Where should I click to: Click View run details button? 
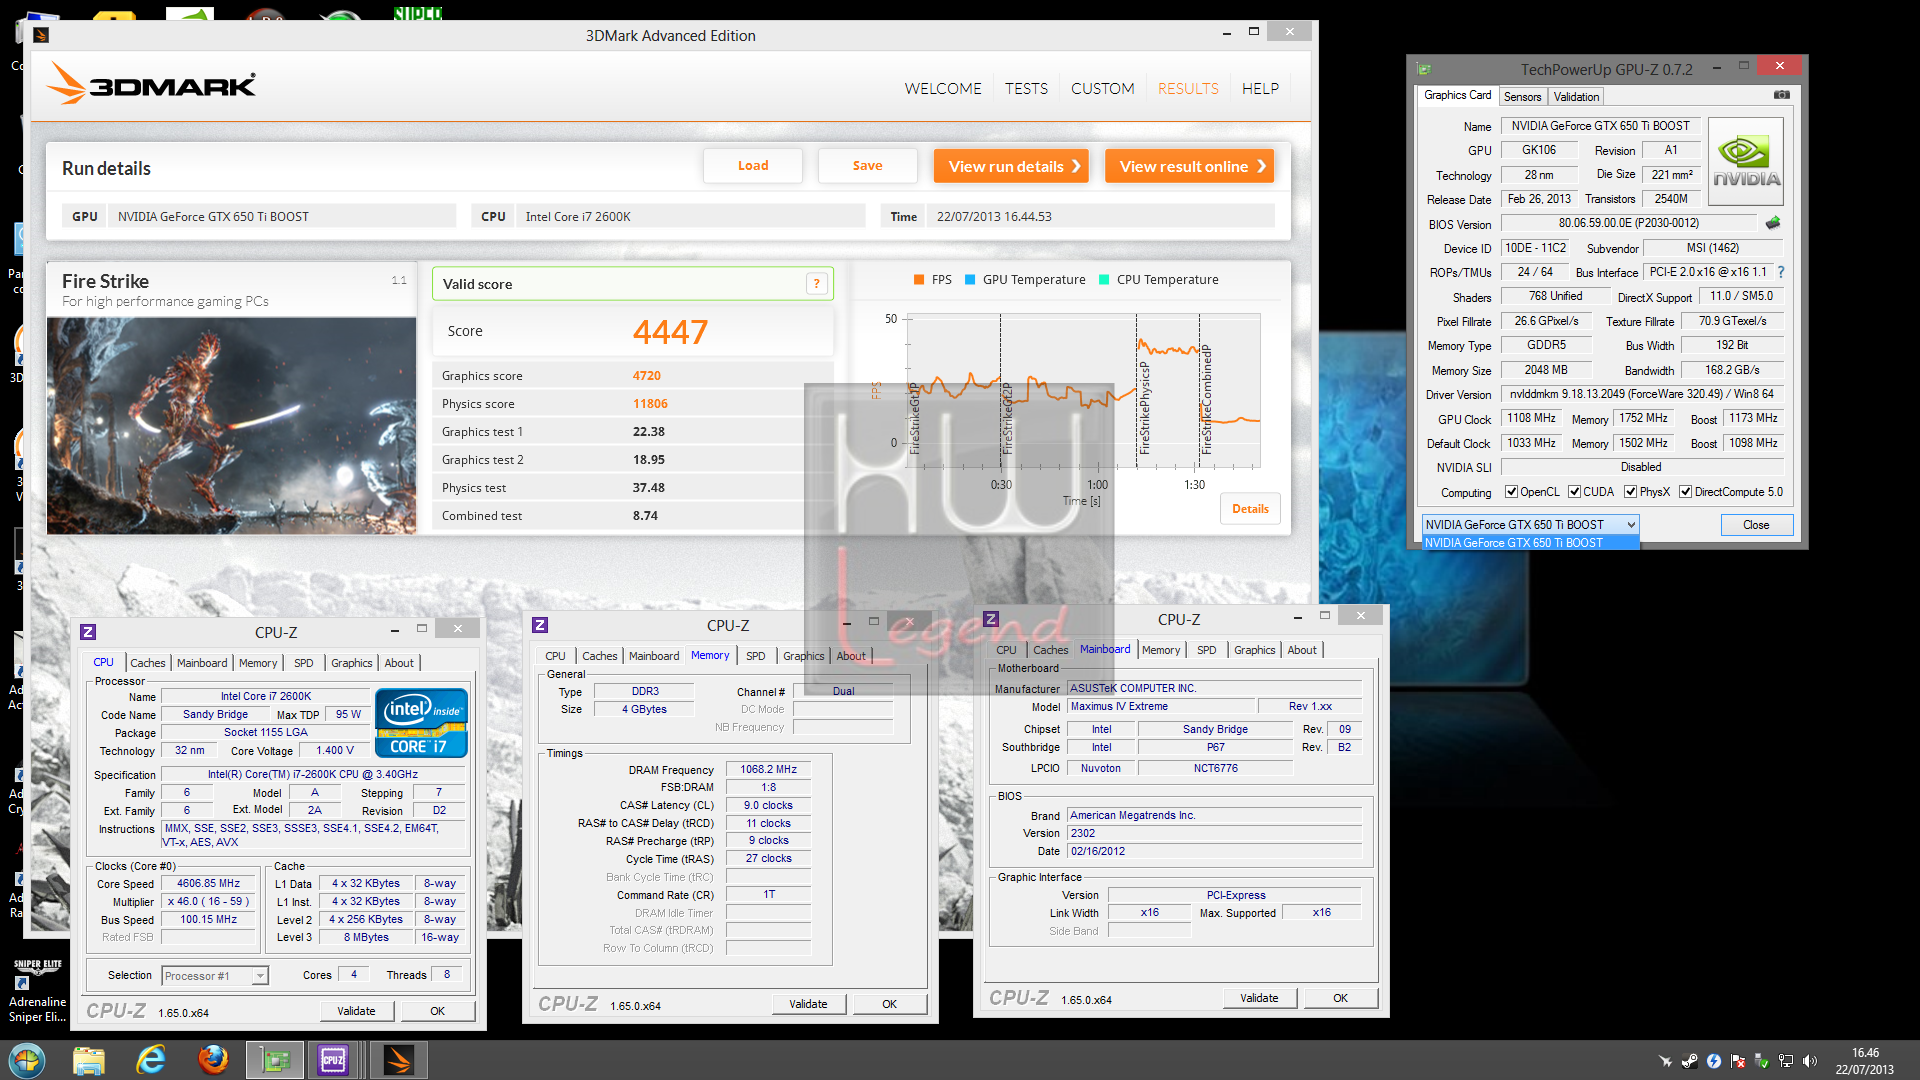tap(1011, 166)
